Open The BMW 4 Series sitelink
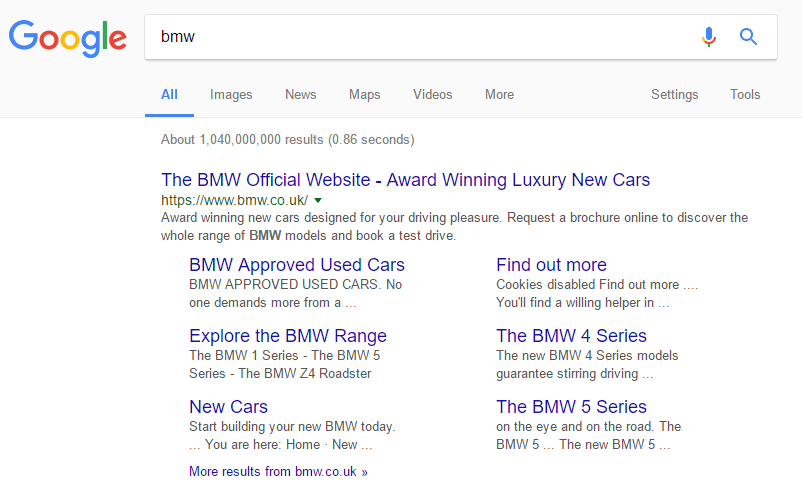802x500 pixels. click(571, 336)
